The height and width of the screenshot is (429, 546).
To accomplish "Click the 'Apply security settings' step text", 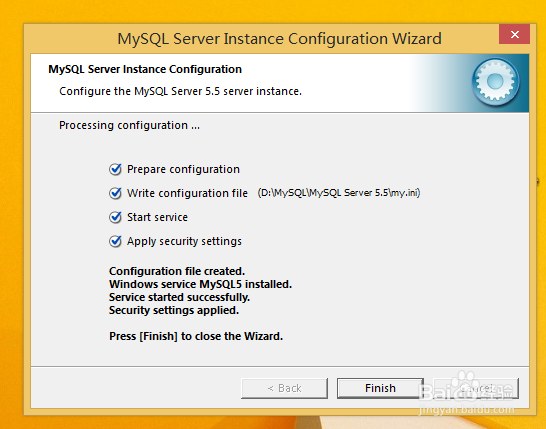I will click(x=184, y=241).
